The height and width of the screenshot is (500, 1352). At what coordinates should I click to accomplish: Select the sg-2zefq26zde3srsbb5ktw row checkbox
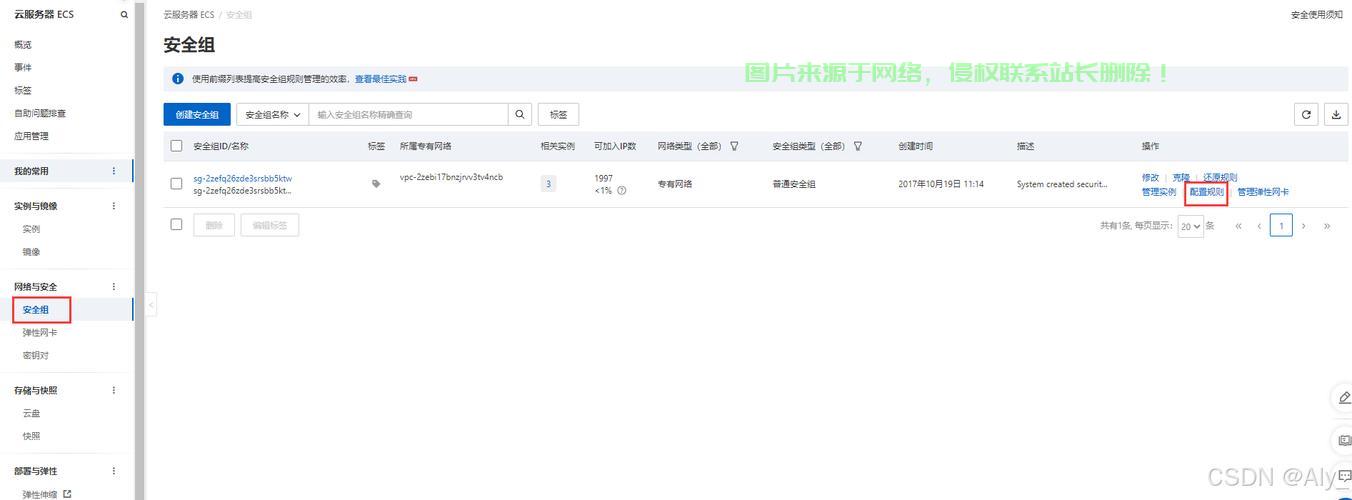177,184
